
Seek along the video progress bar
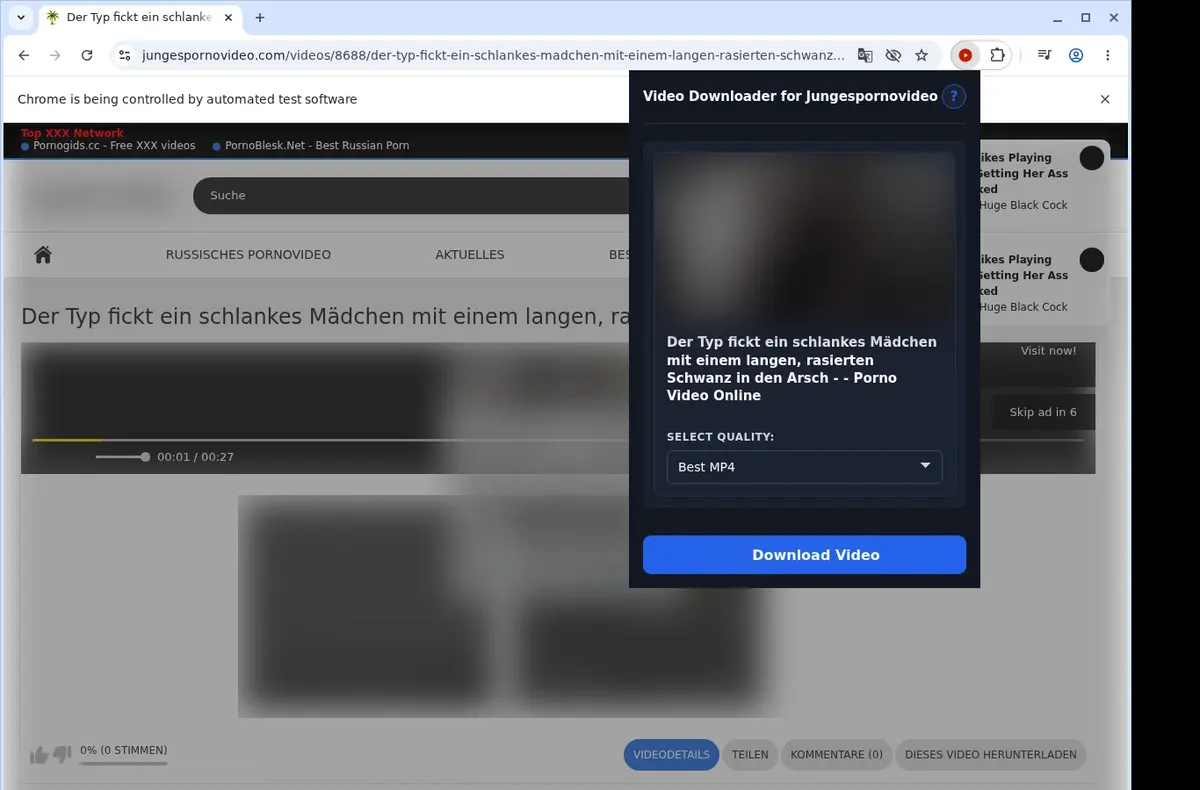pos(558,440)
